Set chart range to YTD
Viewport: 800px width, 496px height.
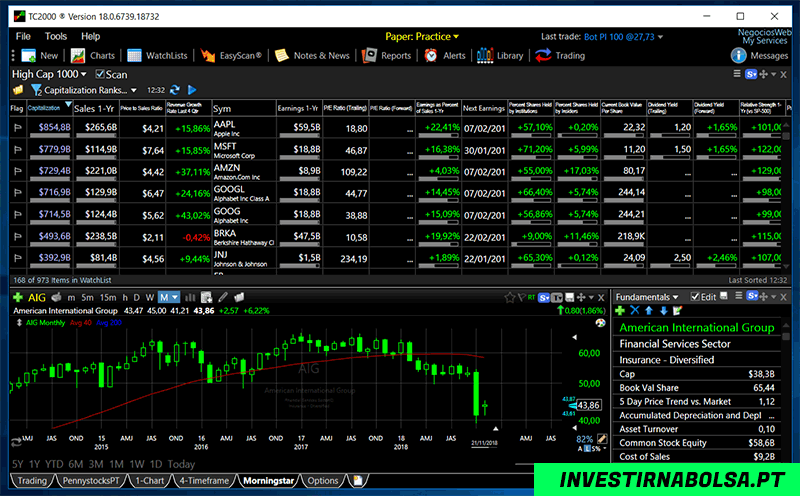pos(54,464)
